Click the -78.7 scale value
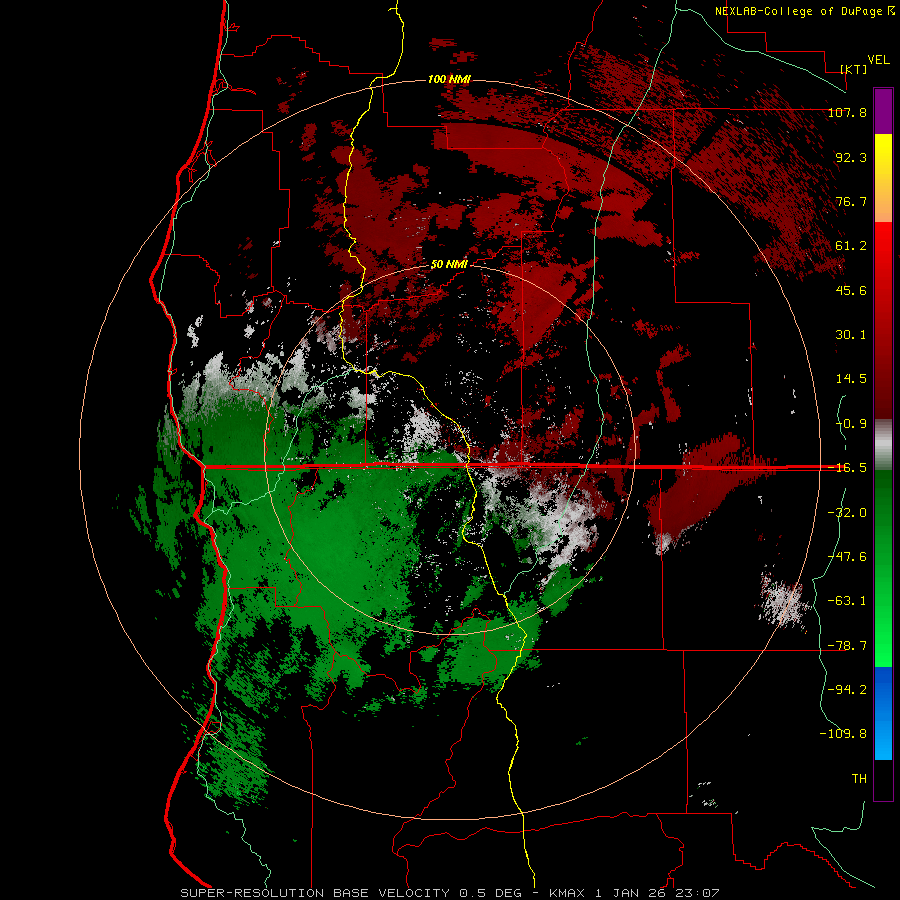This screenshot has height=900, width=900. point(847,646)
